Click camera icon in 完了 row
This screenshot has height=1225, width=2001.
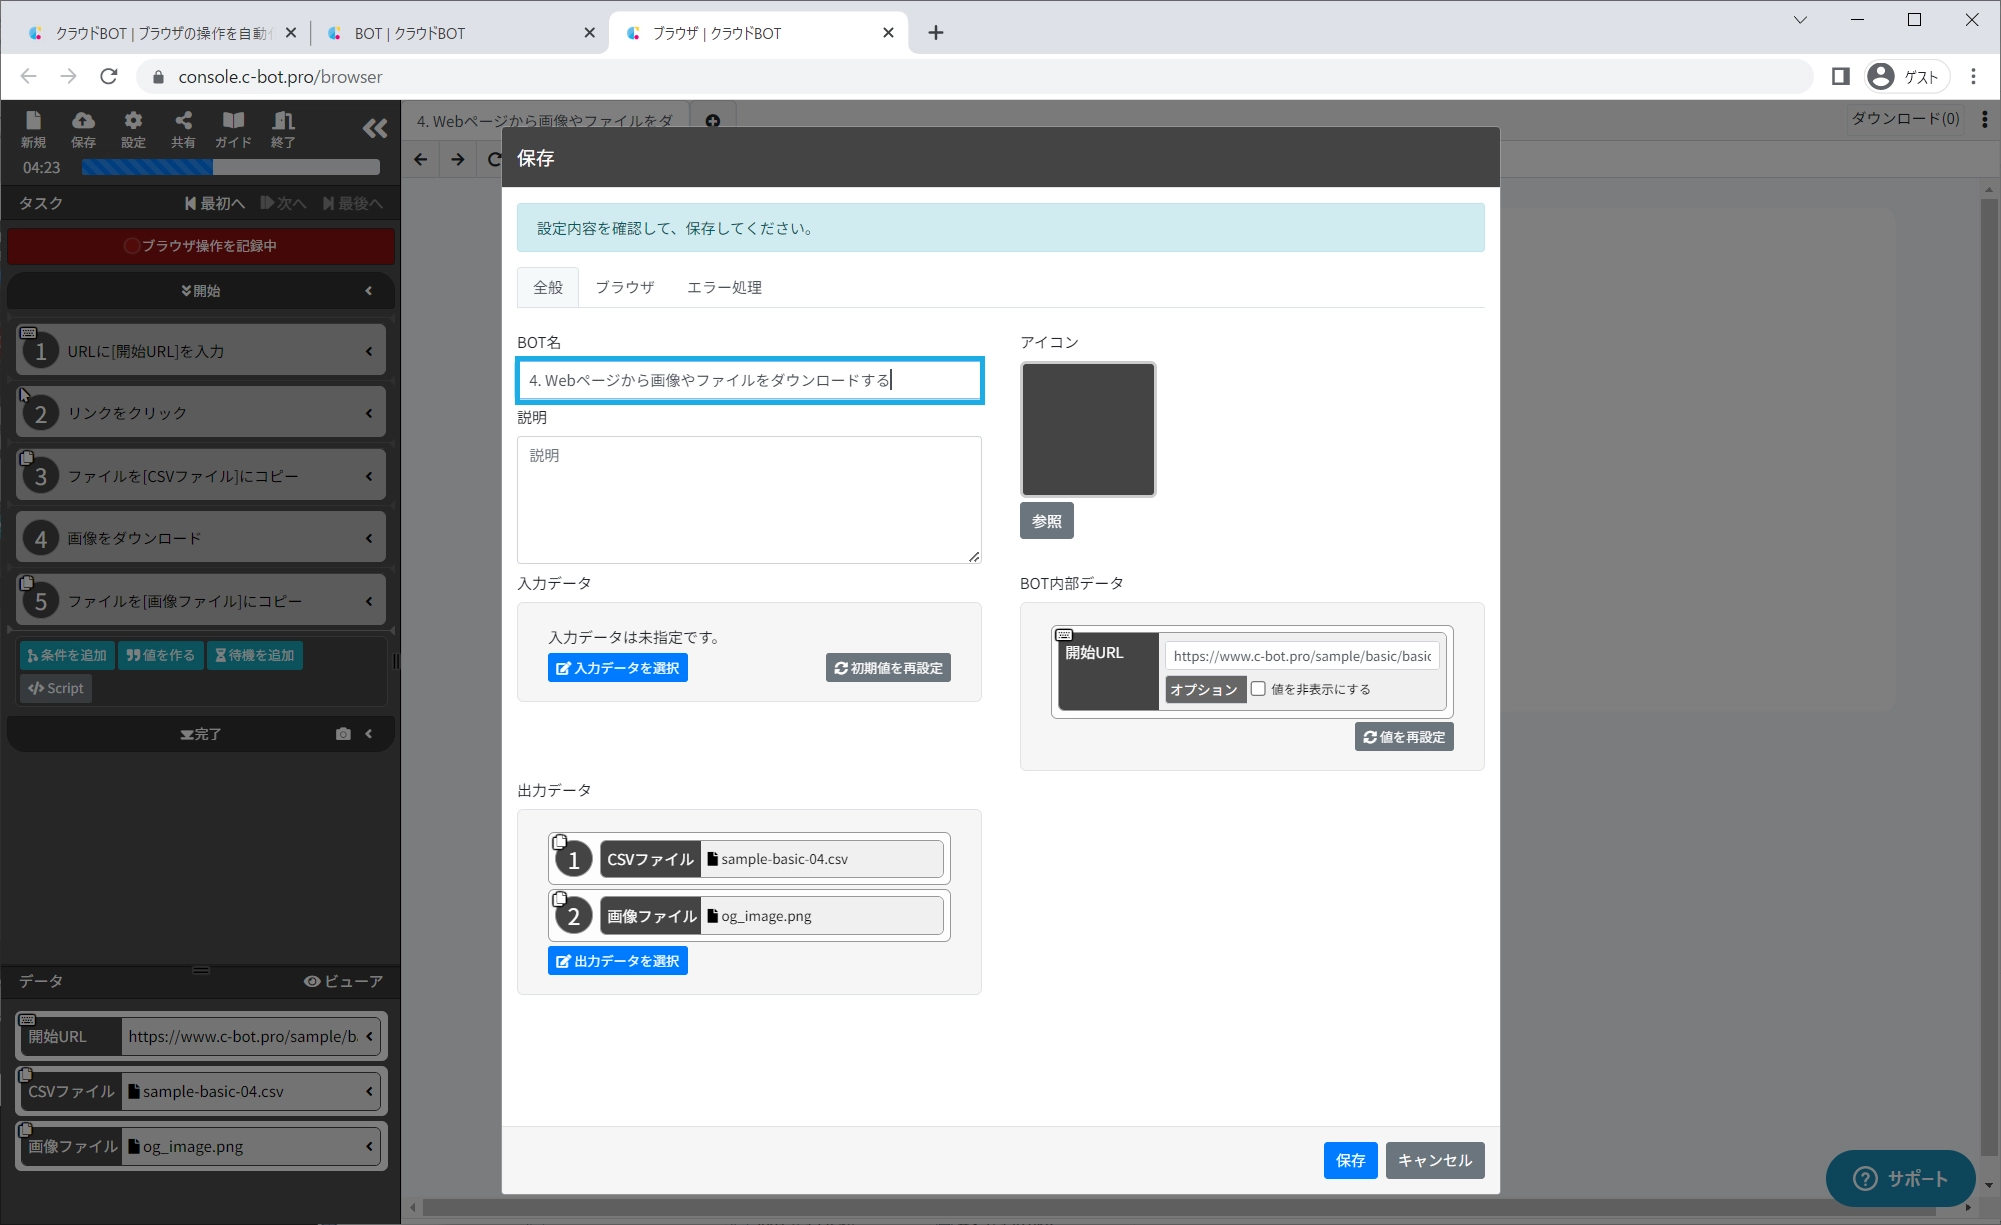pos(343,734)
